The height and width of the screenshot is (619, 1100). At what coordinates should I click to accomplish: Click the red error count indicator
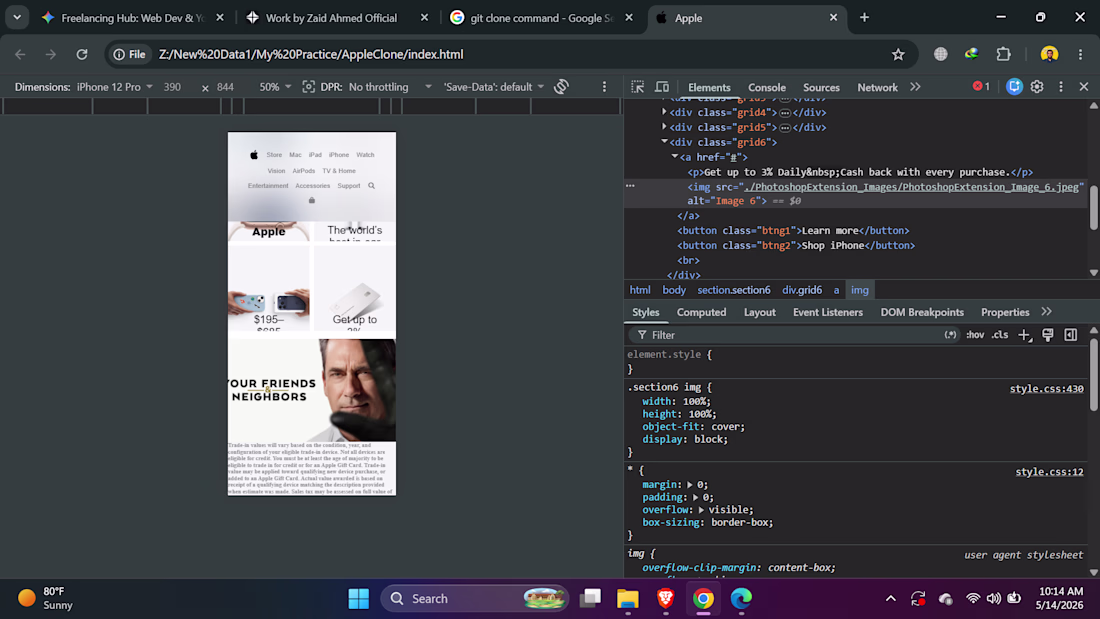(981, 86)
